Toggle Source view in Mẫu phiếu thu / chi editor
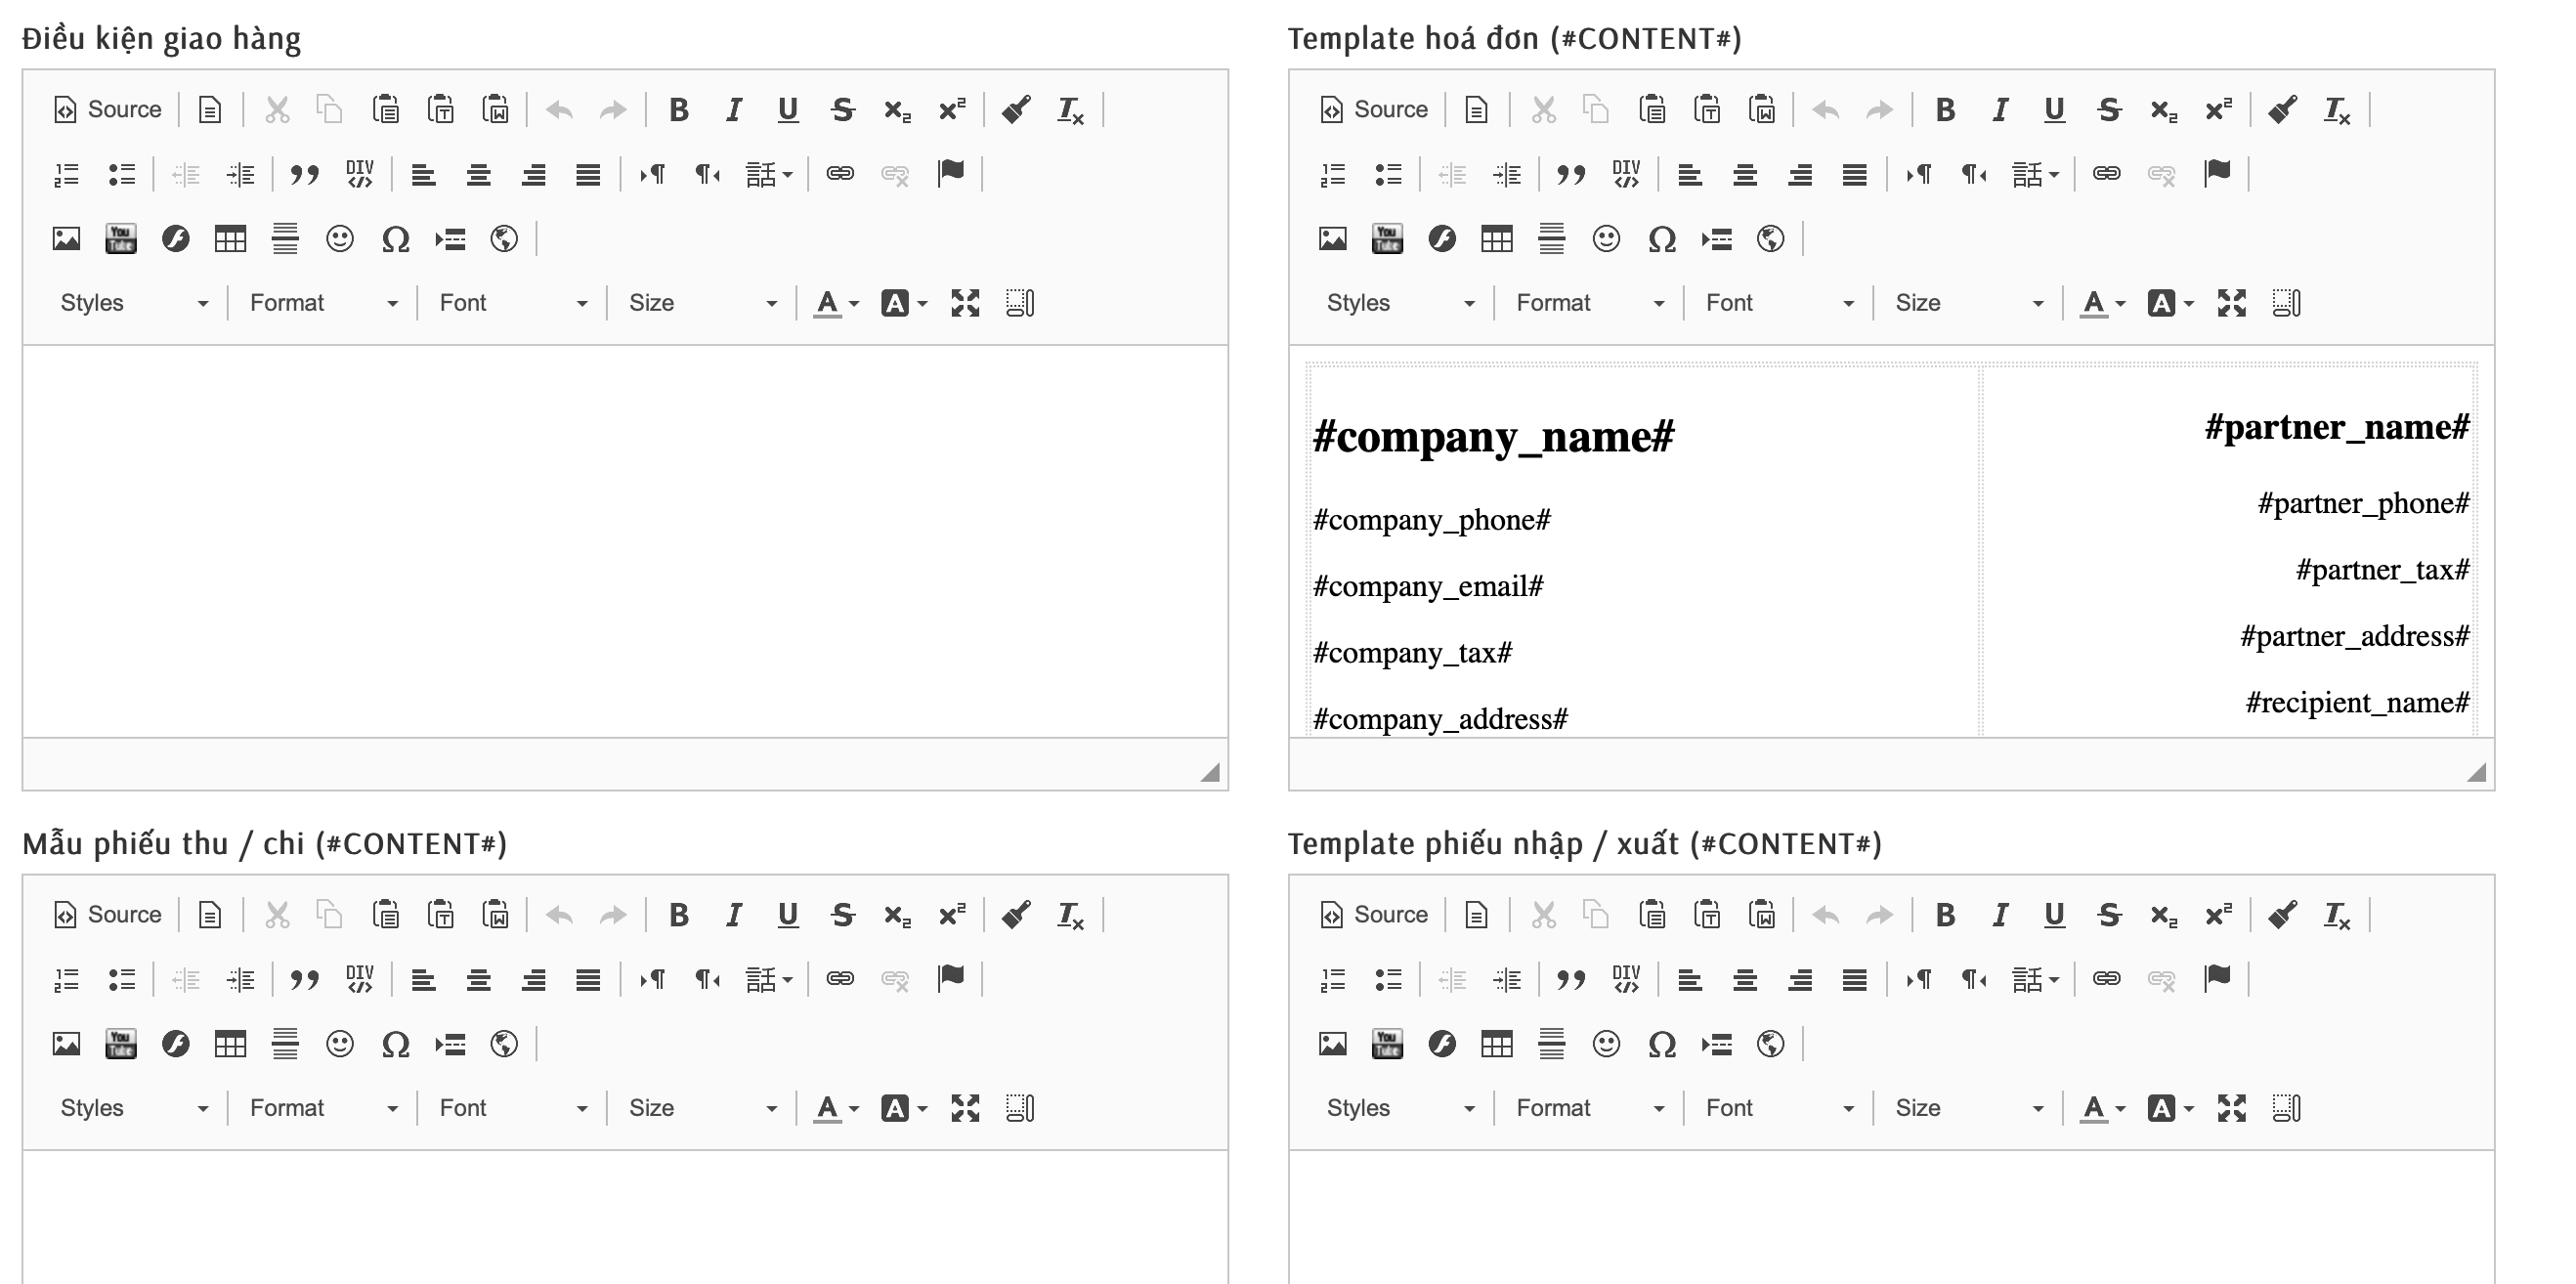 coord(107,914)
